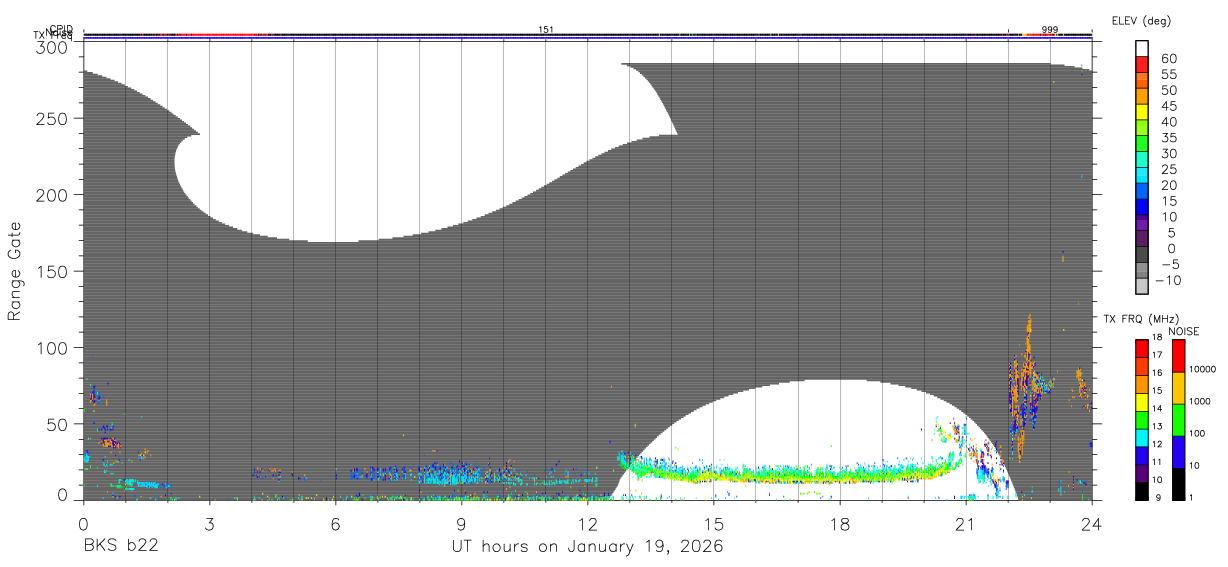This screenshot has width=1228, height=567.
Task: Select the cyan segment of the TX FRQ colorbar
Action: [1142, 437]
